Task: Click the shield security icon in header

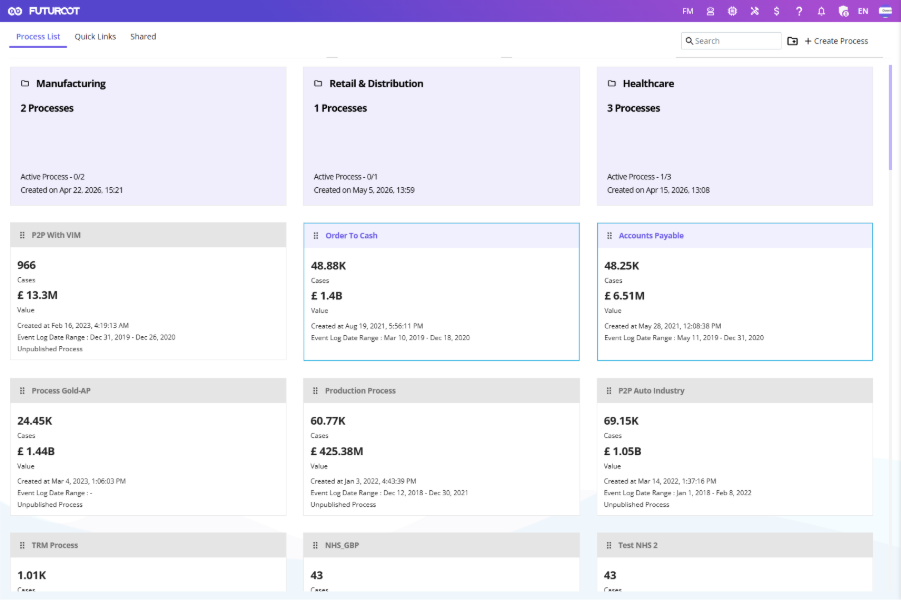Action: 843,11
